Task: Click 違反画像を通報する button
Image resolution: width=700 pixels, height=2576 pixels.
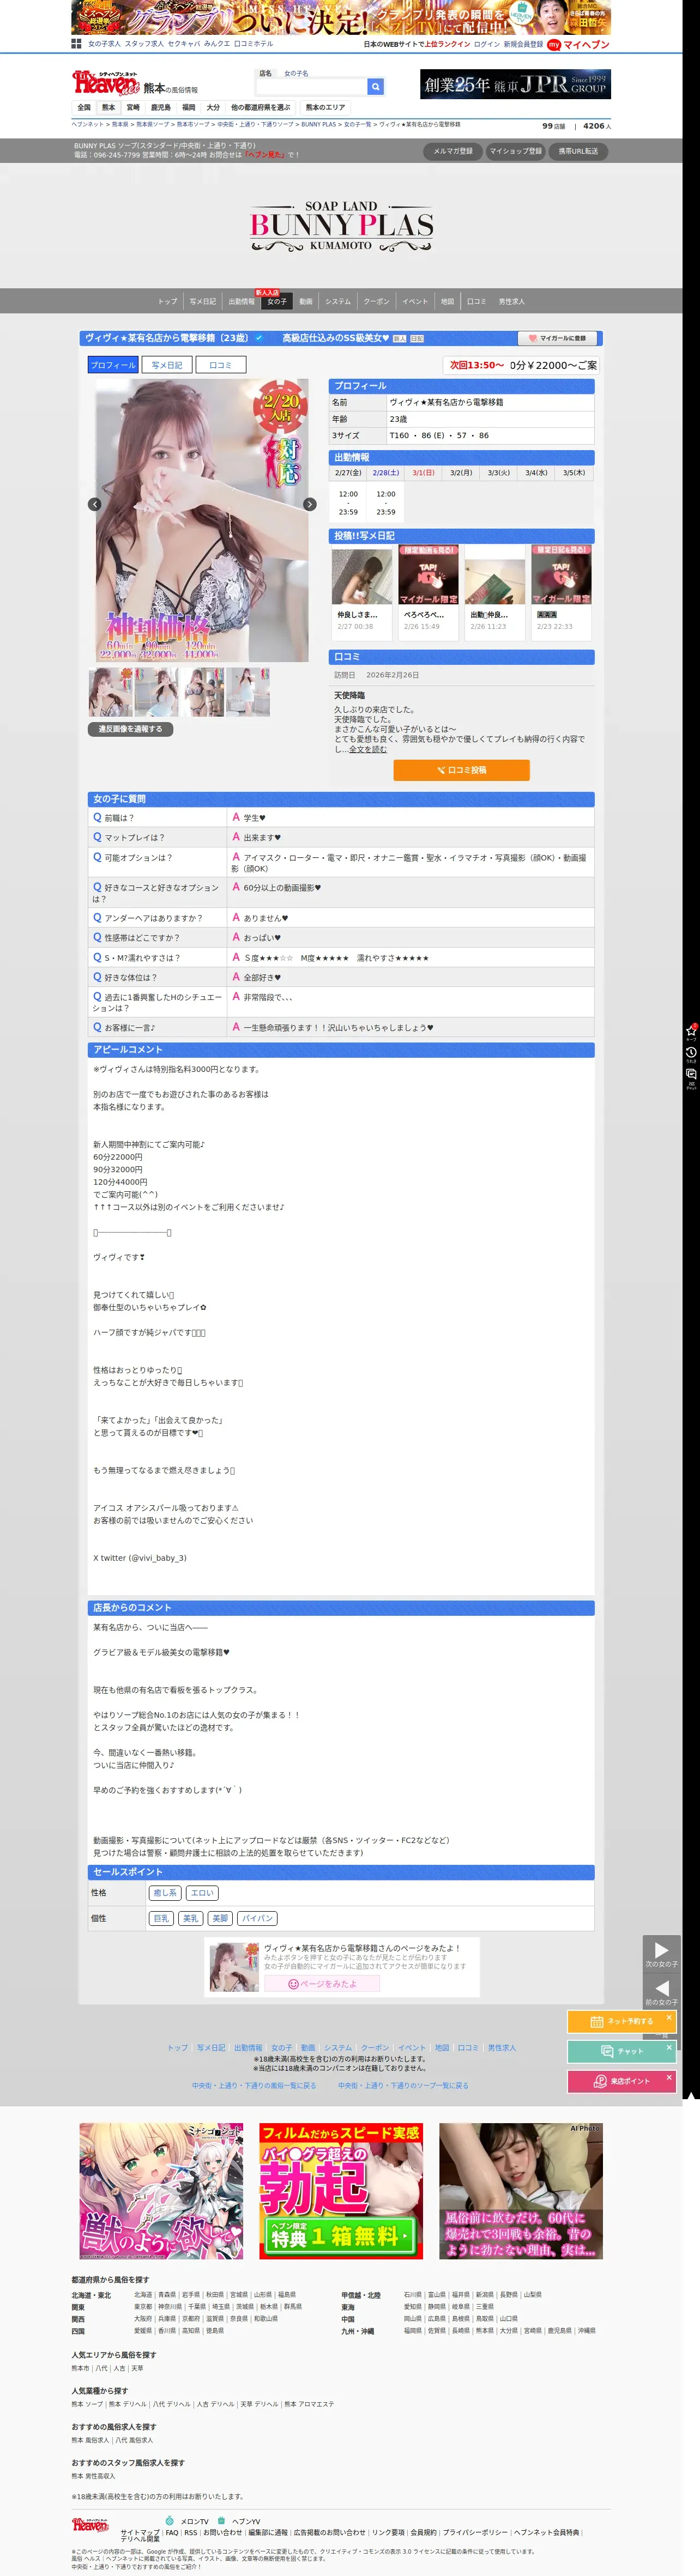Action: (x=130, y=729)
